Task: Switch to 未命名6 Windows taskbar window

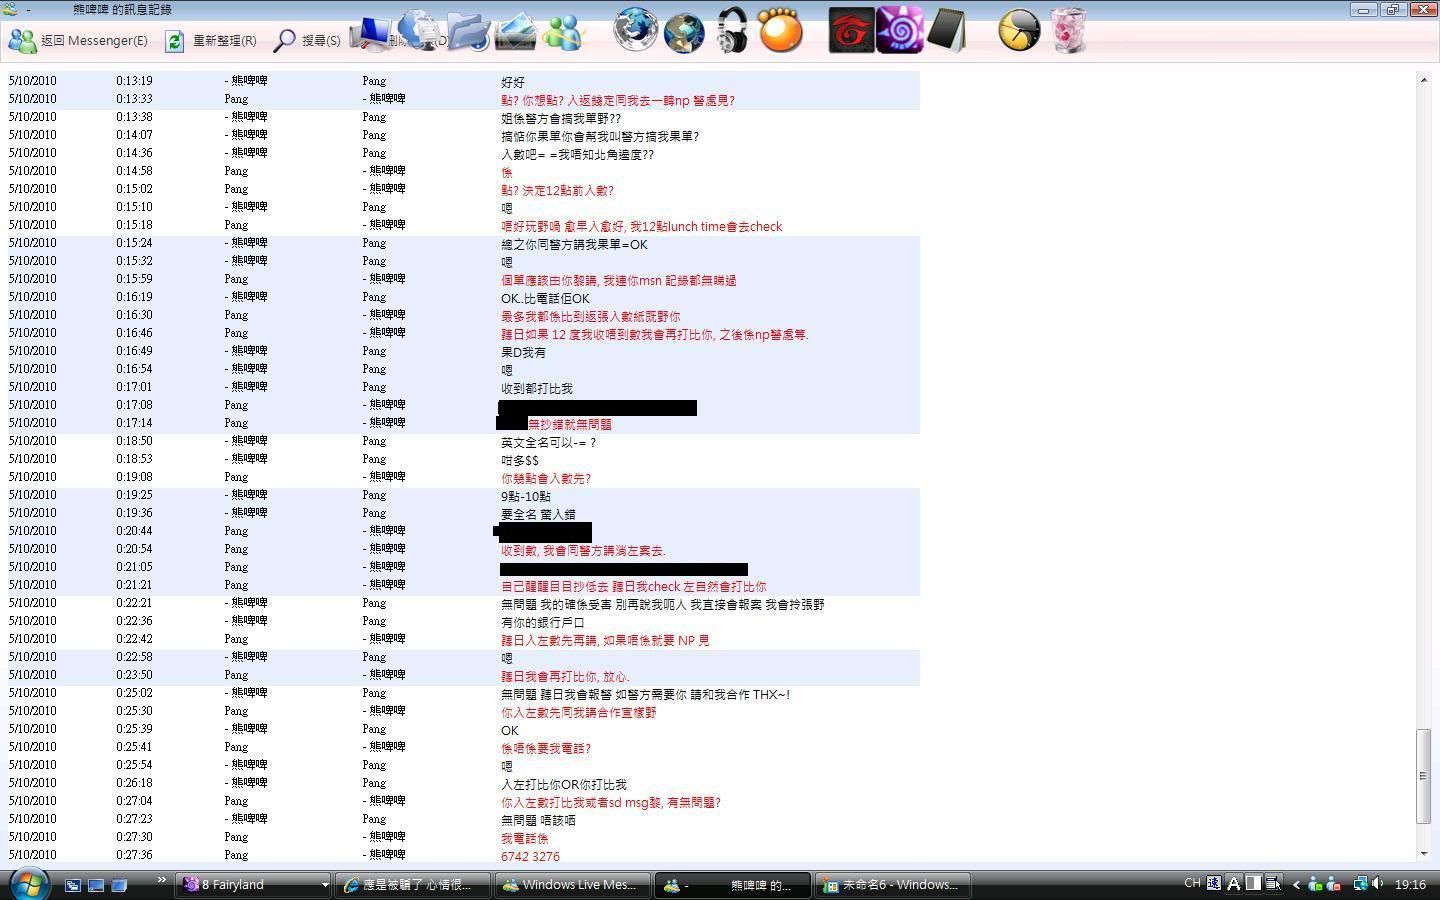Action: (891, 885)
